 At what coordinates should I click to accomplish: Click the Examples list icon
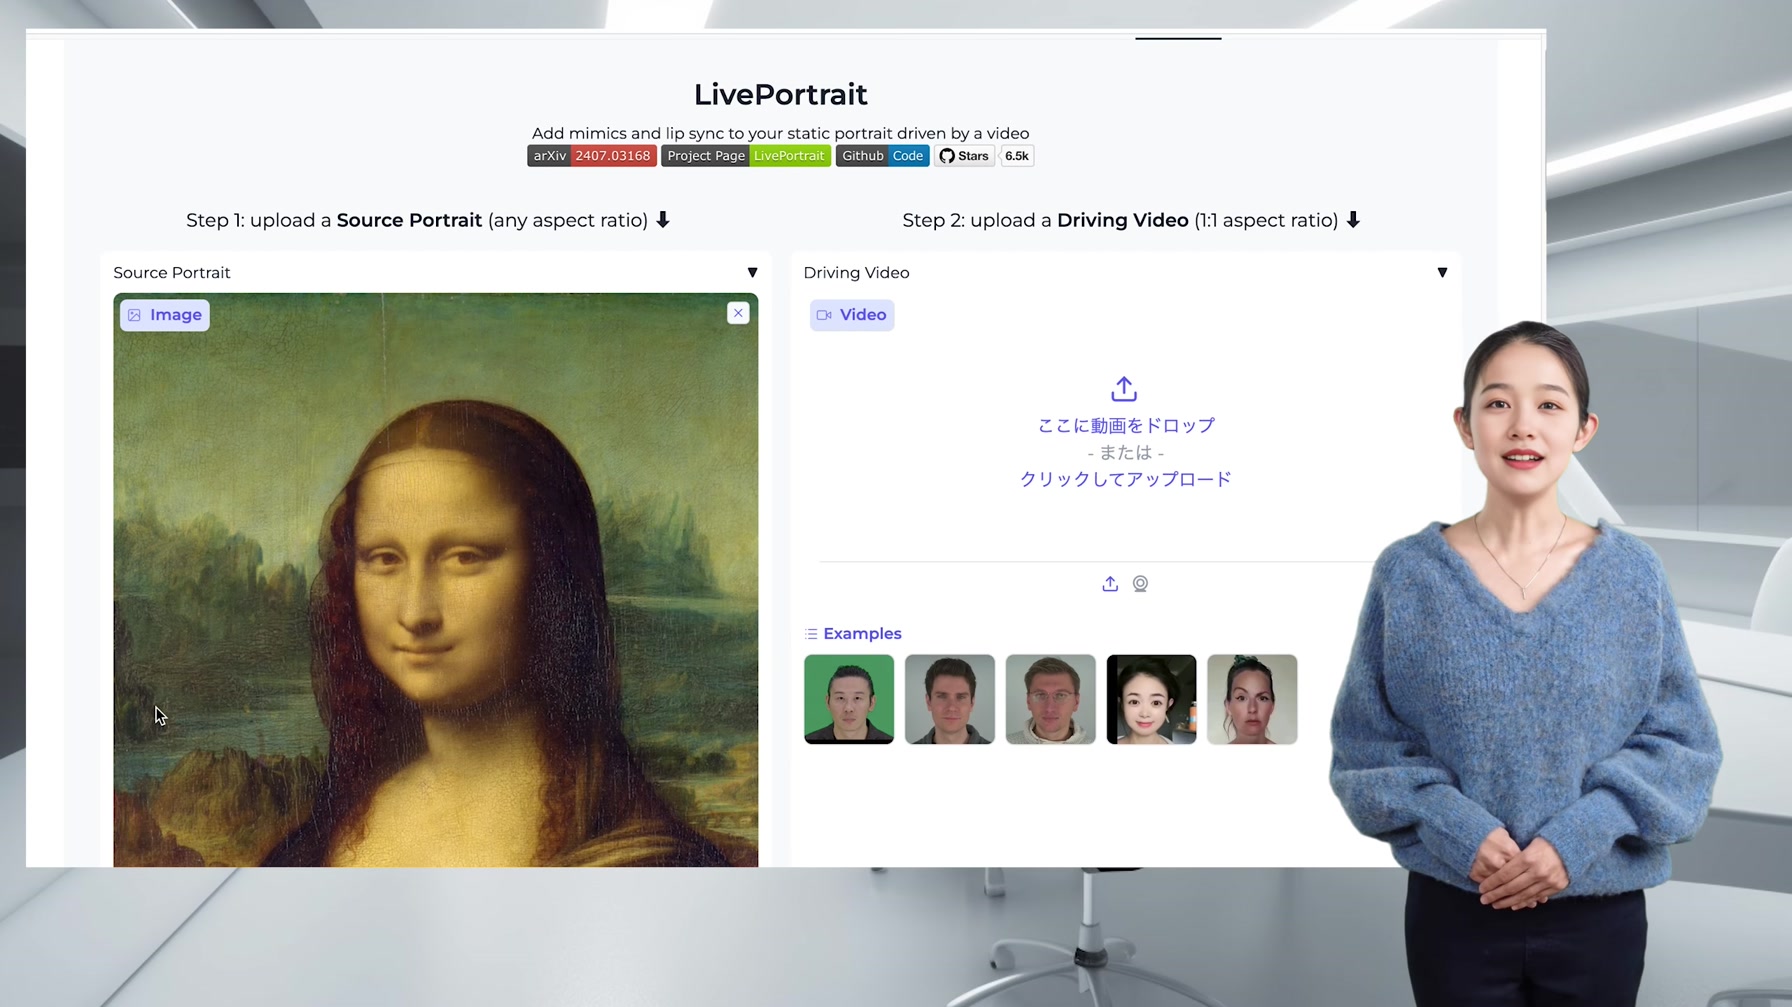point(811,634)
